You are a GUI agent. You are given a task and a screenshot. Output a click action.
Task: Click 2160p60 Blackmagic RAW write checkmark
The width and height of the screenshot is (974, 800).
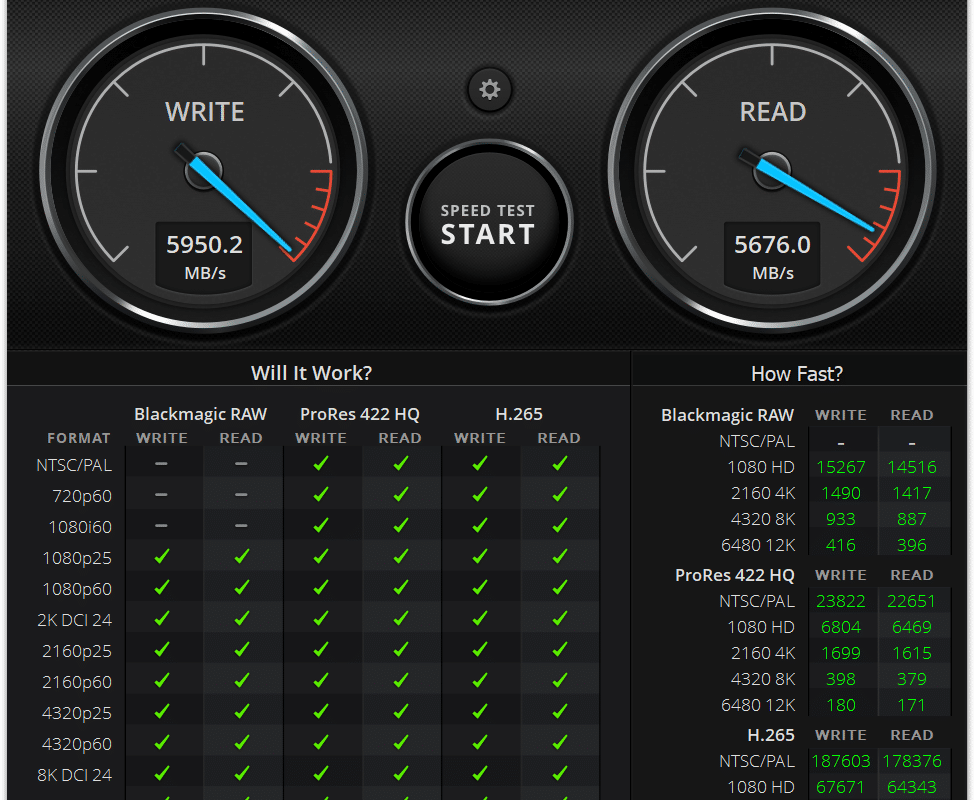pos(162,681)
